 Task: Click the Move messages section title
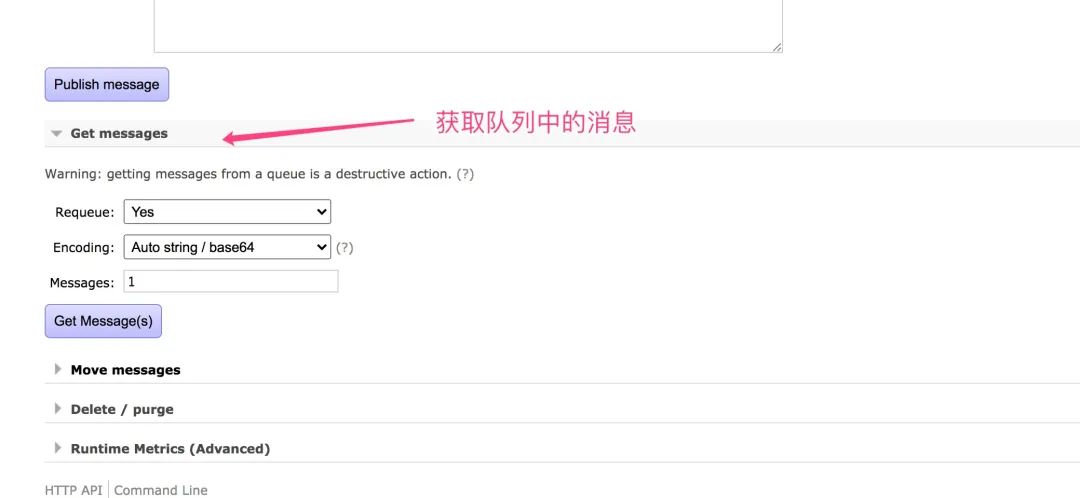125,370
